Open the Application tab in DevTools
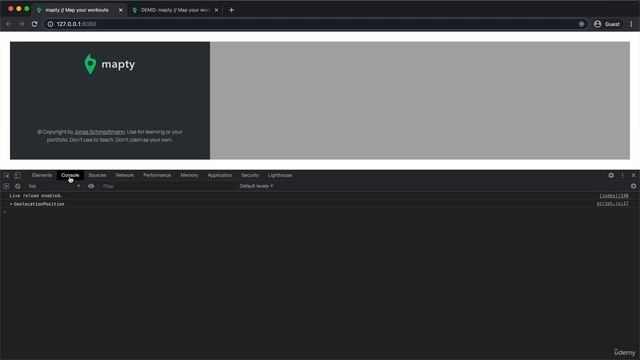The width and height of the screenshot is (640, 360). click(220, 175)
